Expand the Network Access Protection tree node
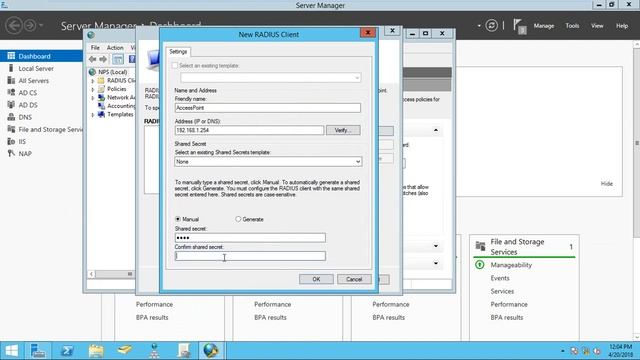Screen dimensions: 640x360 coord(93,98)
